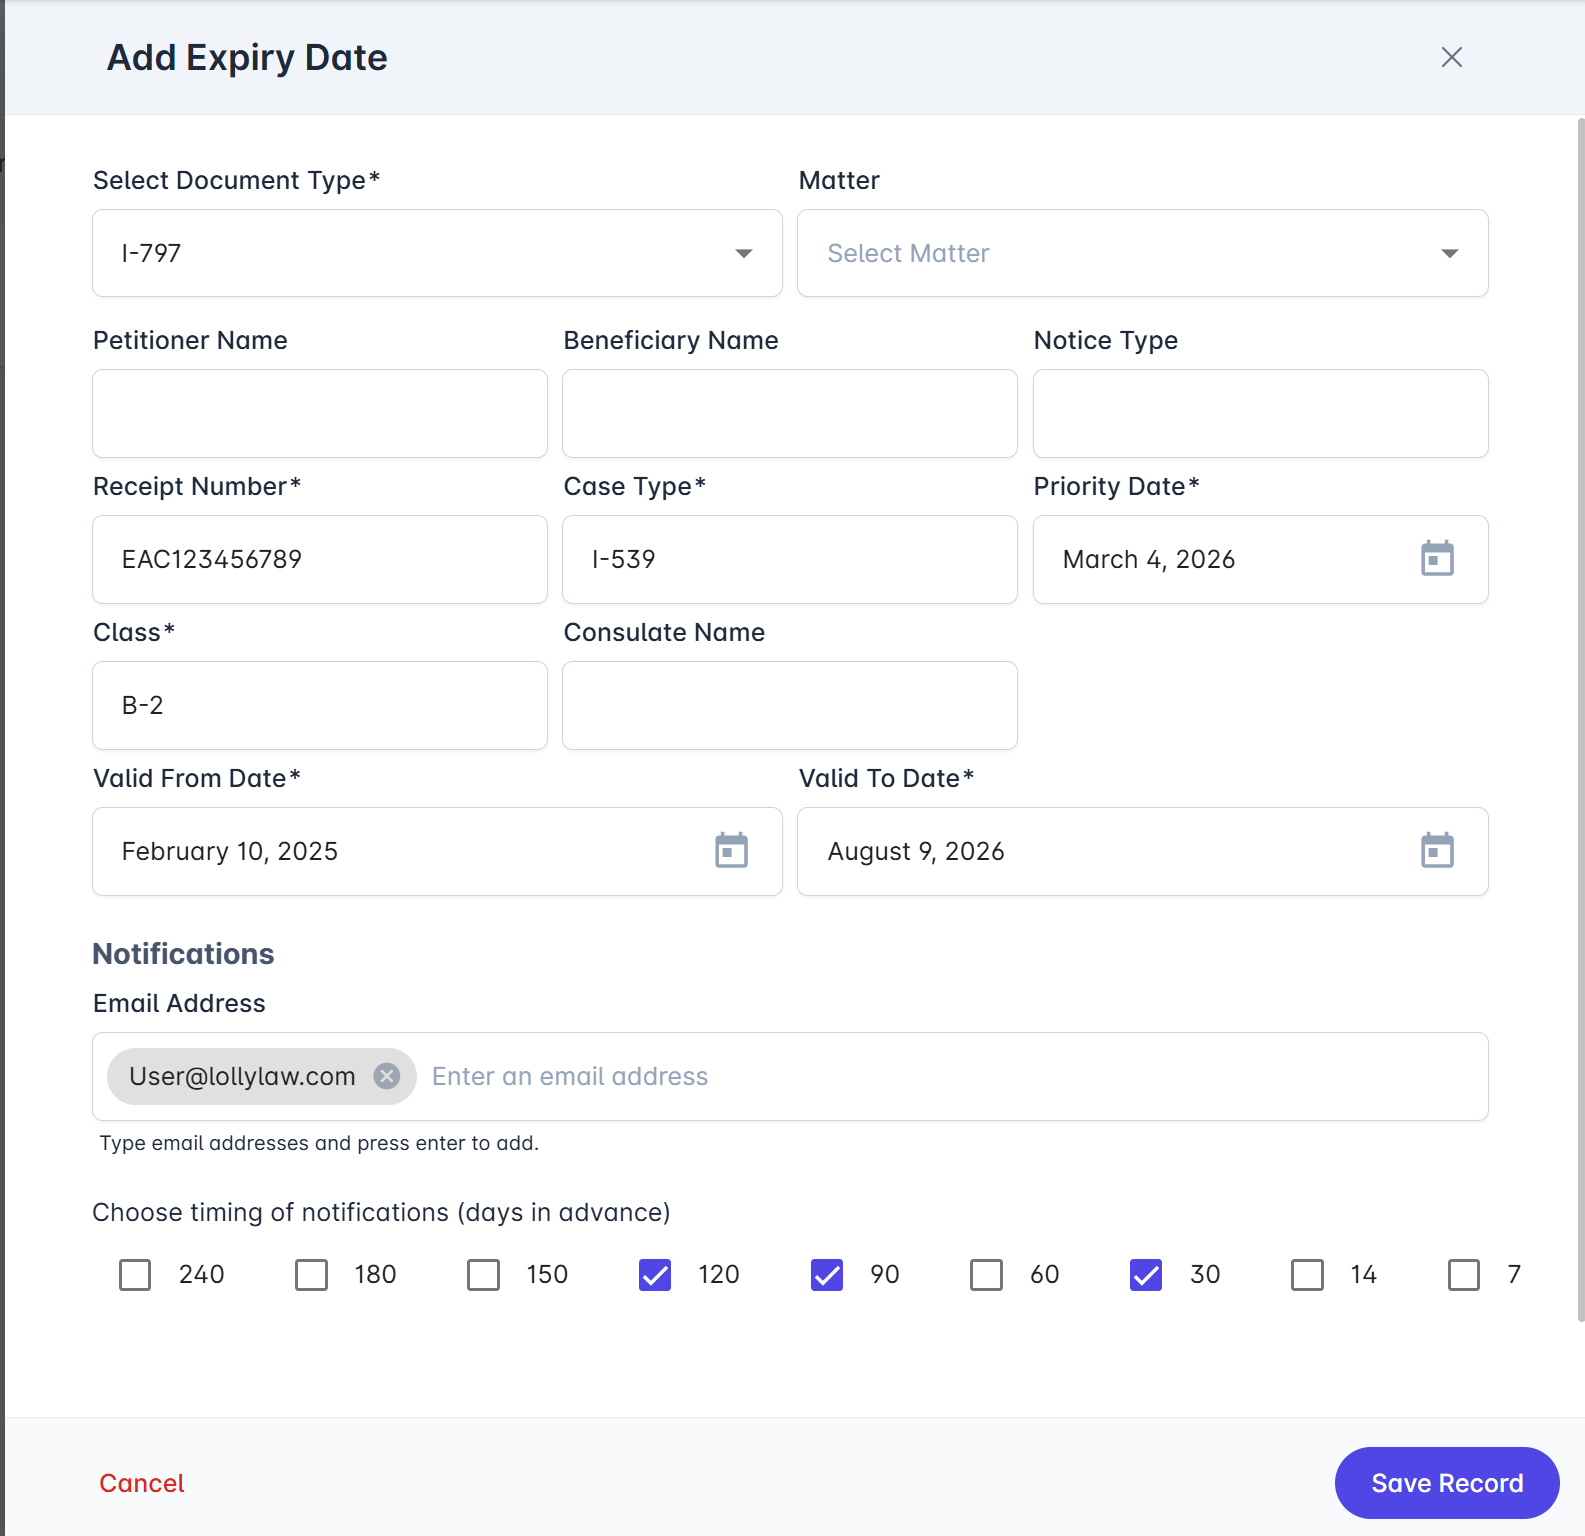Disable the 30 days notification checkbox
The image size is (1585, 1536).
pos(1146,1275)
